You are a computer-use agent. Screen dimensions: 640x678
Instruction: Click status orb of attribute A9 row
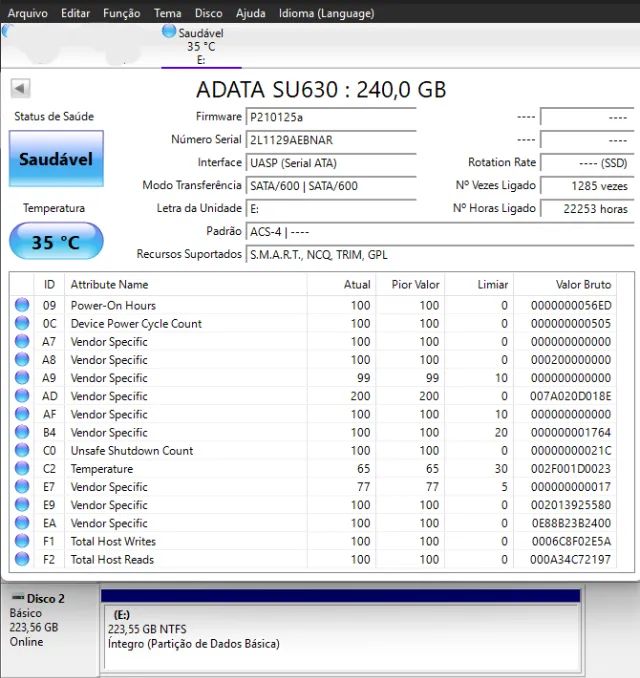(x=22, y=377)
